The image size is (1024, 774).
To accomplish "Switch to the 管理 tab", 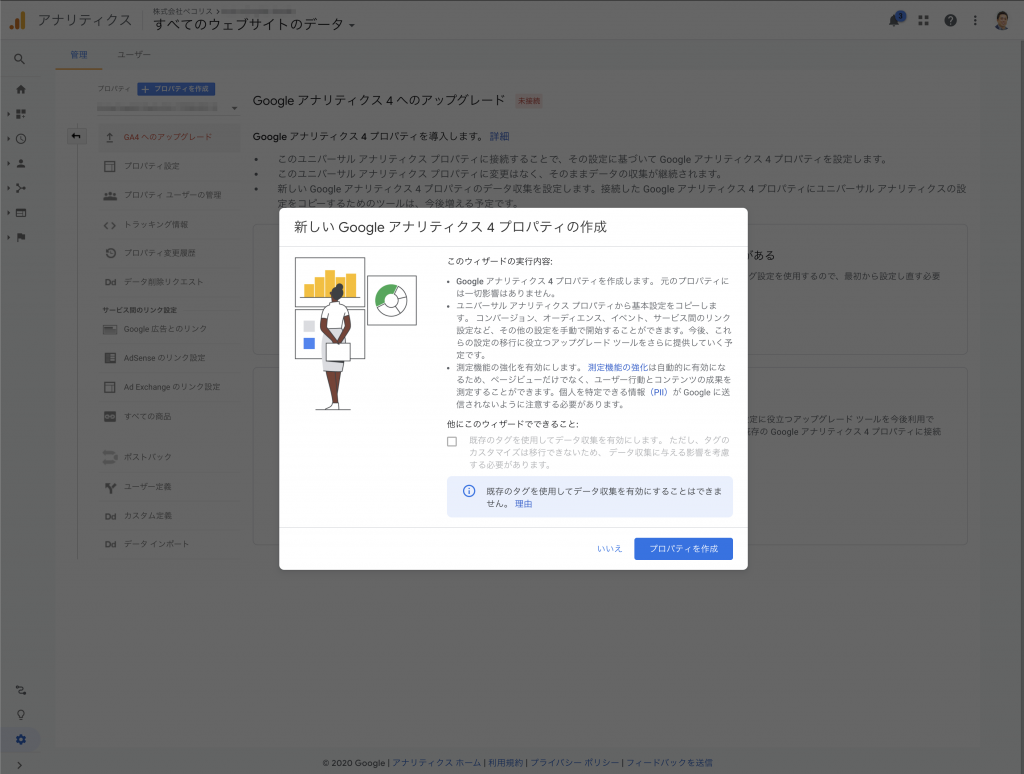I will click(x=79, y=55).
